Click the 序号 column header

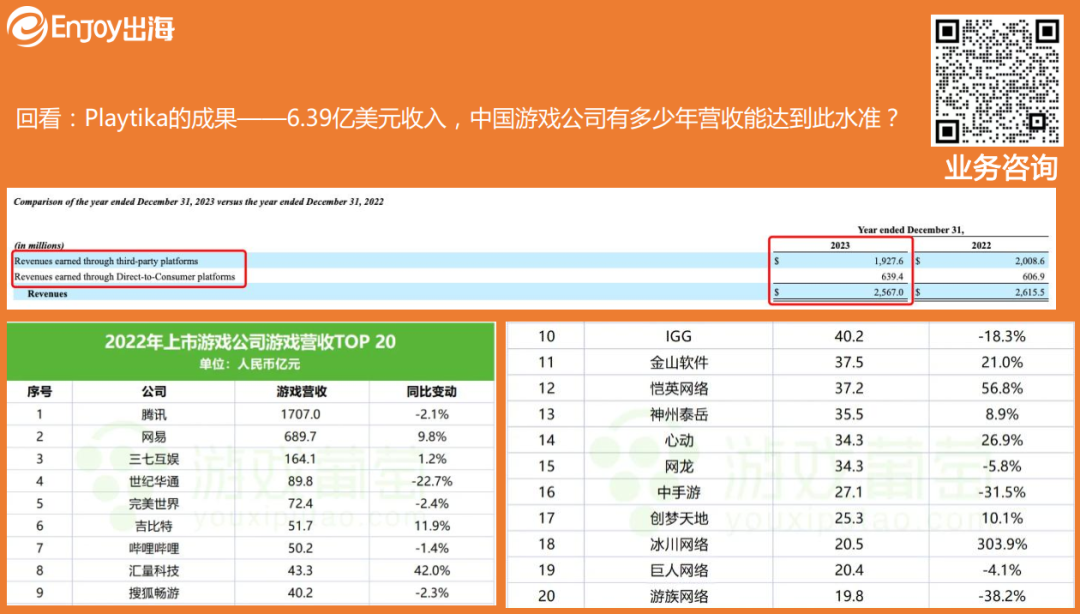coord(39,392)
